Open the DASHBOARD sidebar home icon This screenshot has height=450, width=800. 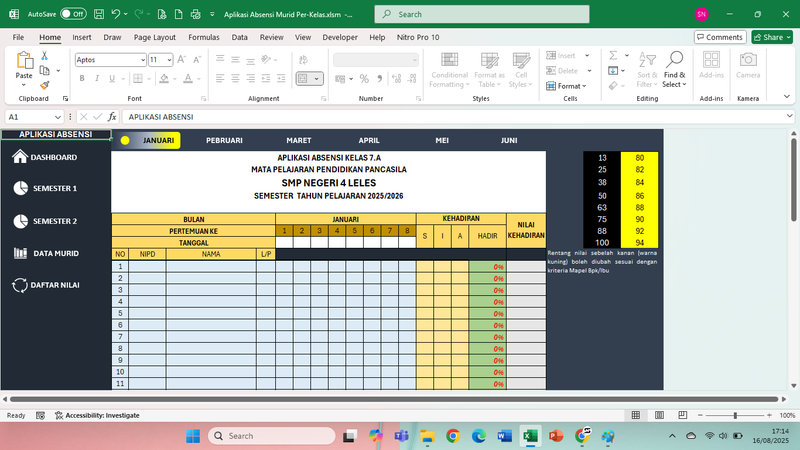click(19, 157)
